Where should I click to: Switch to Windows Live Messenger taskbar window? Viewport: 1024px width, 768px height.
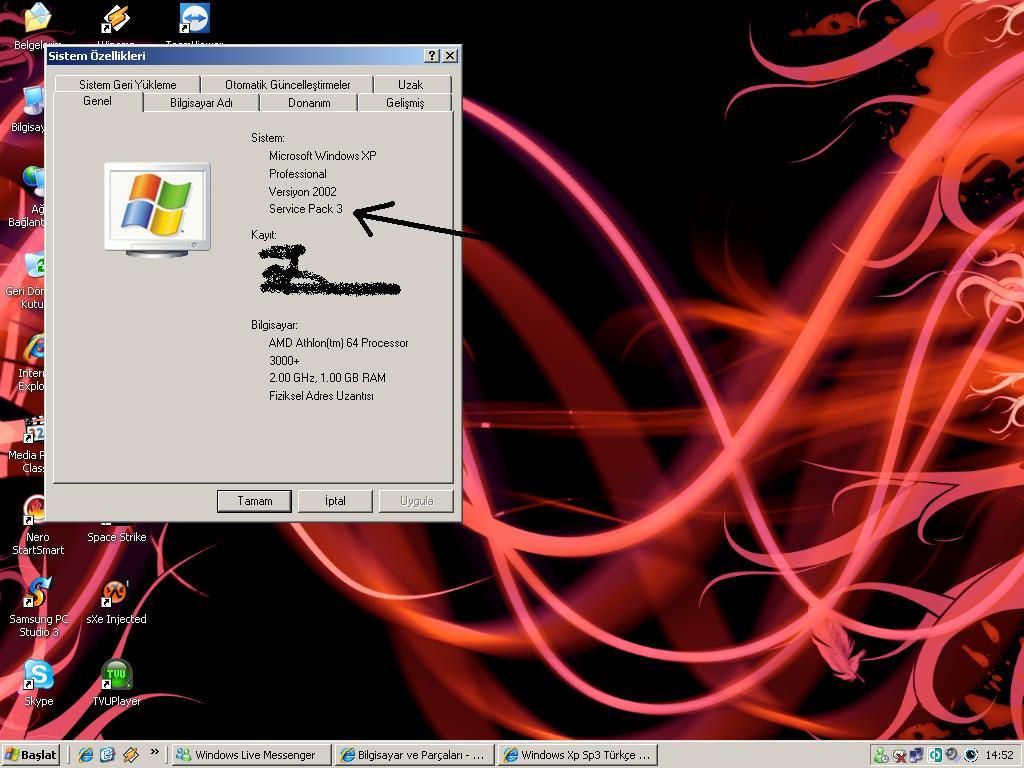252,755
